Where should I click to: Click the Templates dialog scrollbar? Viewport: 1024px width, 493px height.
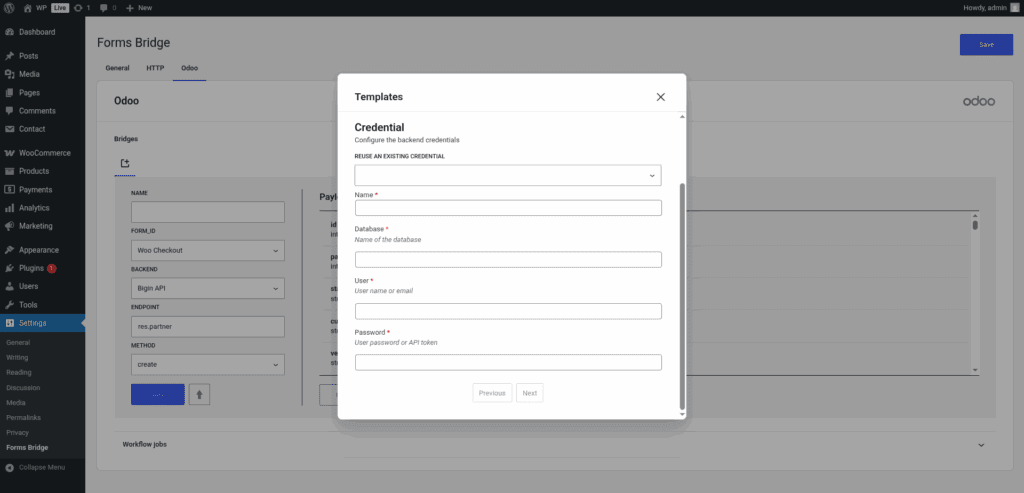coord(682,294)
